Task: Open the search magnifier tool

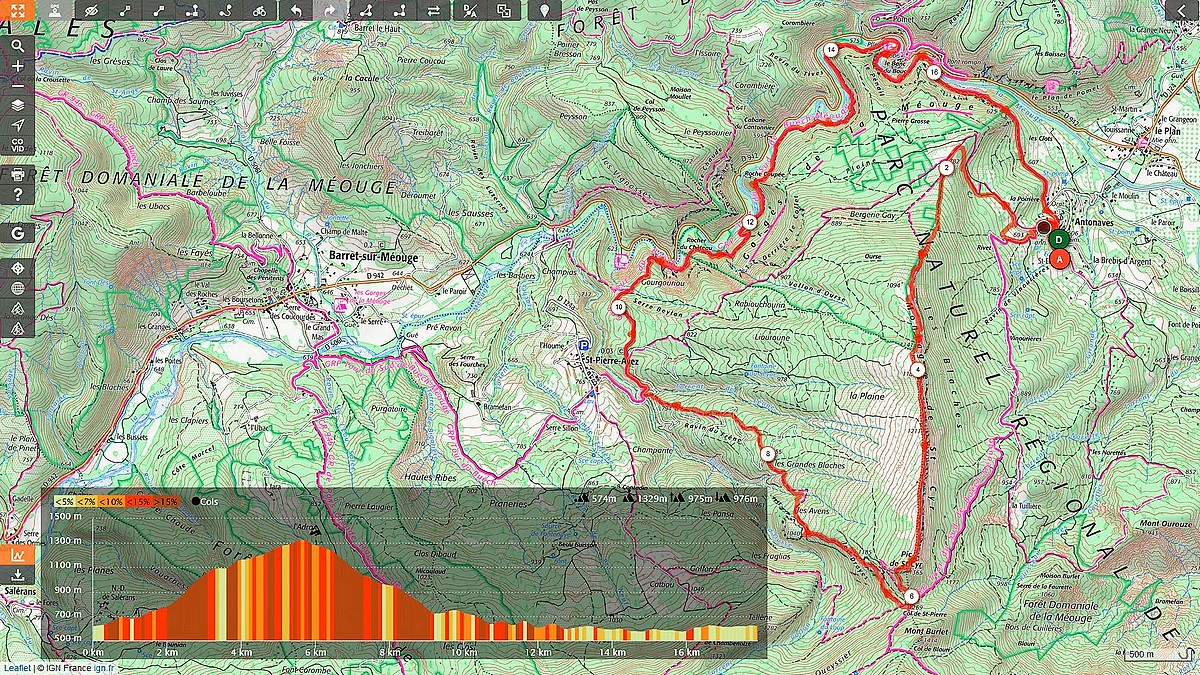Action: pos(18,46)
